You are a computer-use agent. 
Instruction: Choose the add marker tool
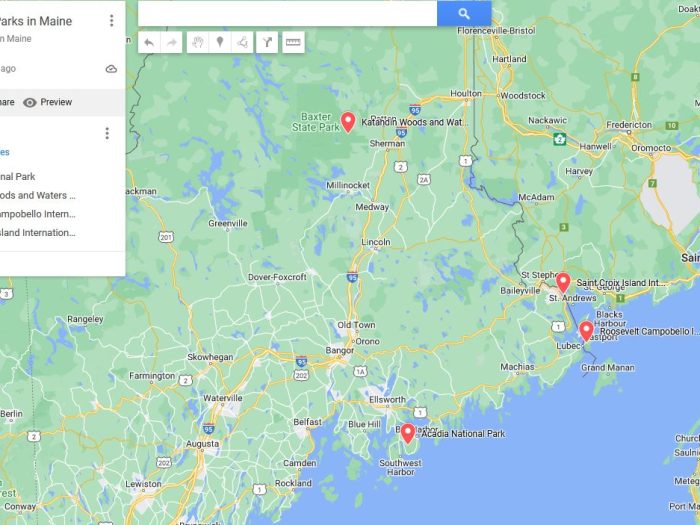click(x=220, y=42)
